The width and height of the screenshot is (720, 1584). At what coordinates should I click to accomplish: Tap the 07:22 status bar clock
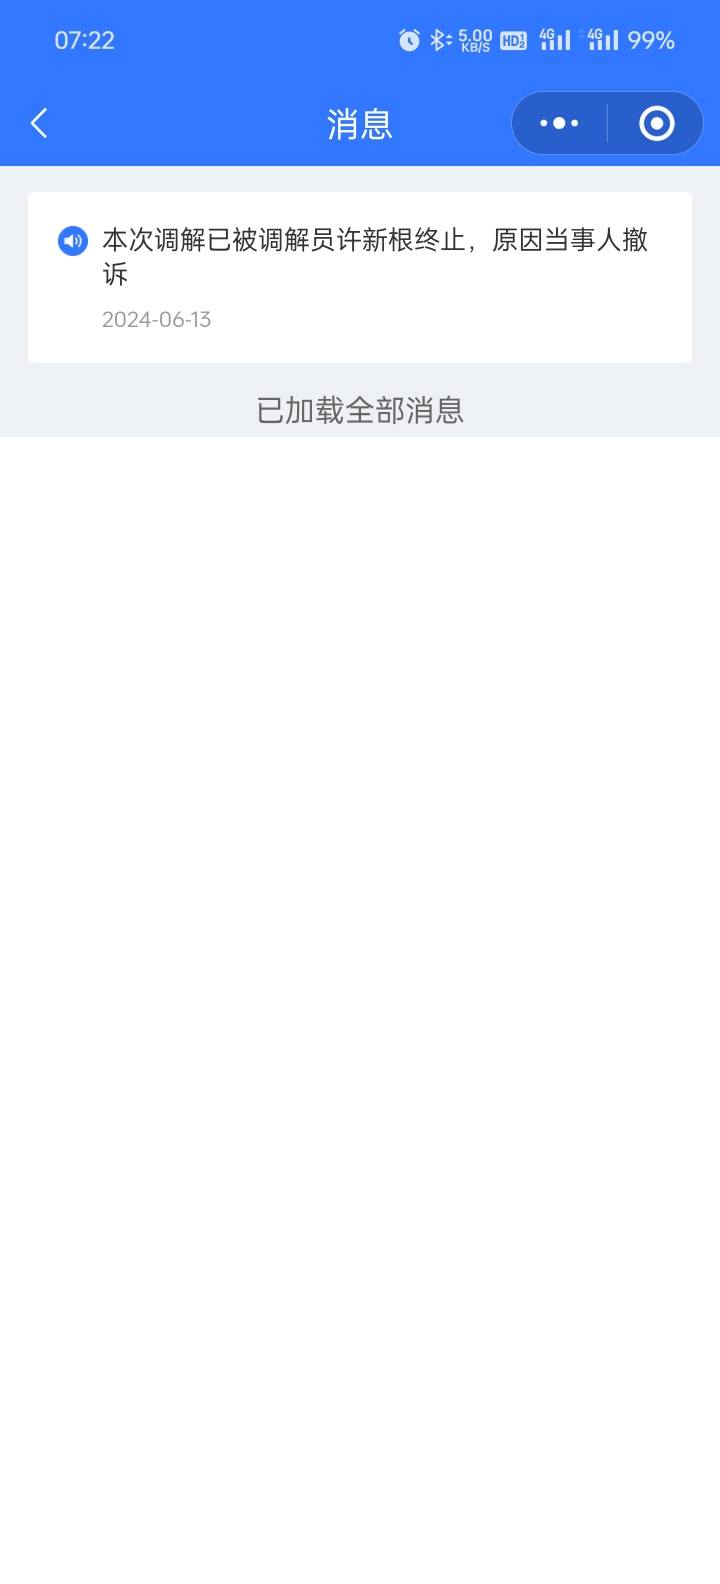pos(84,40)
